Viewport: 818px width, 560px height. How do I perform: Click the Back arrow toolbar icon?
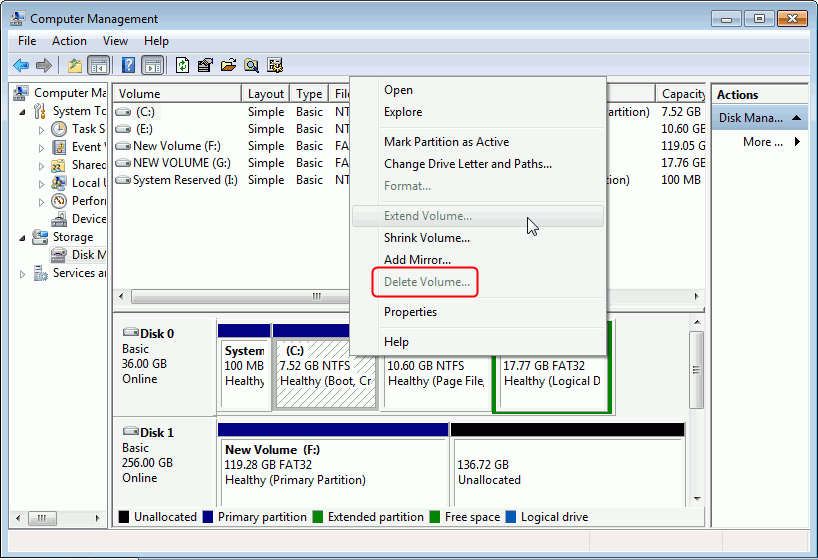click(21, 65)
